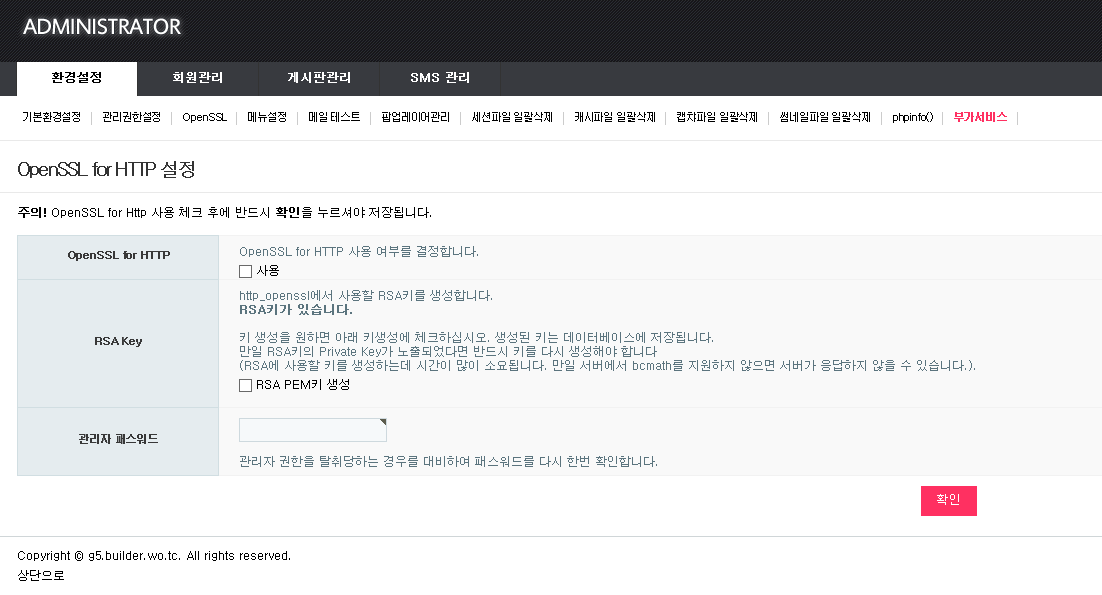Click the OpenSSL submenu item
Viewport: 1102px width, 595px height.
(x=204, y=117)
